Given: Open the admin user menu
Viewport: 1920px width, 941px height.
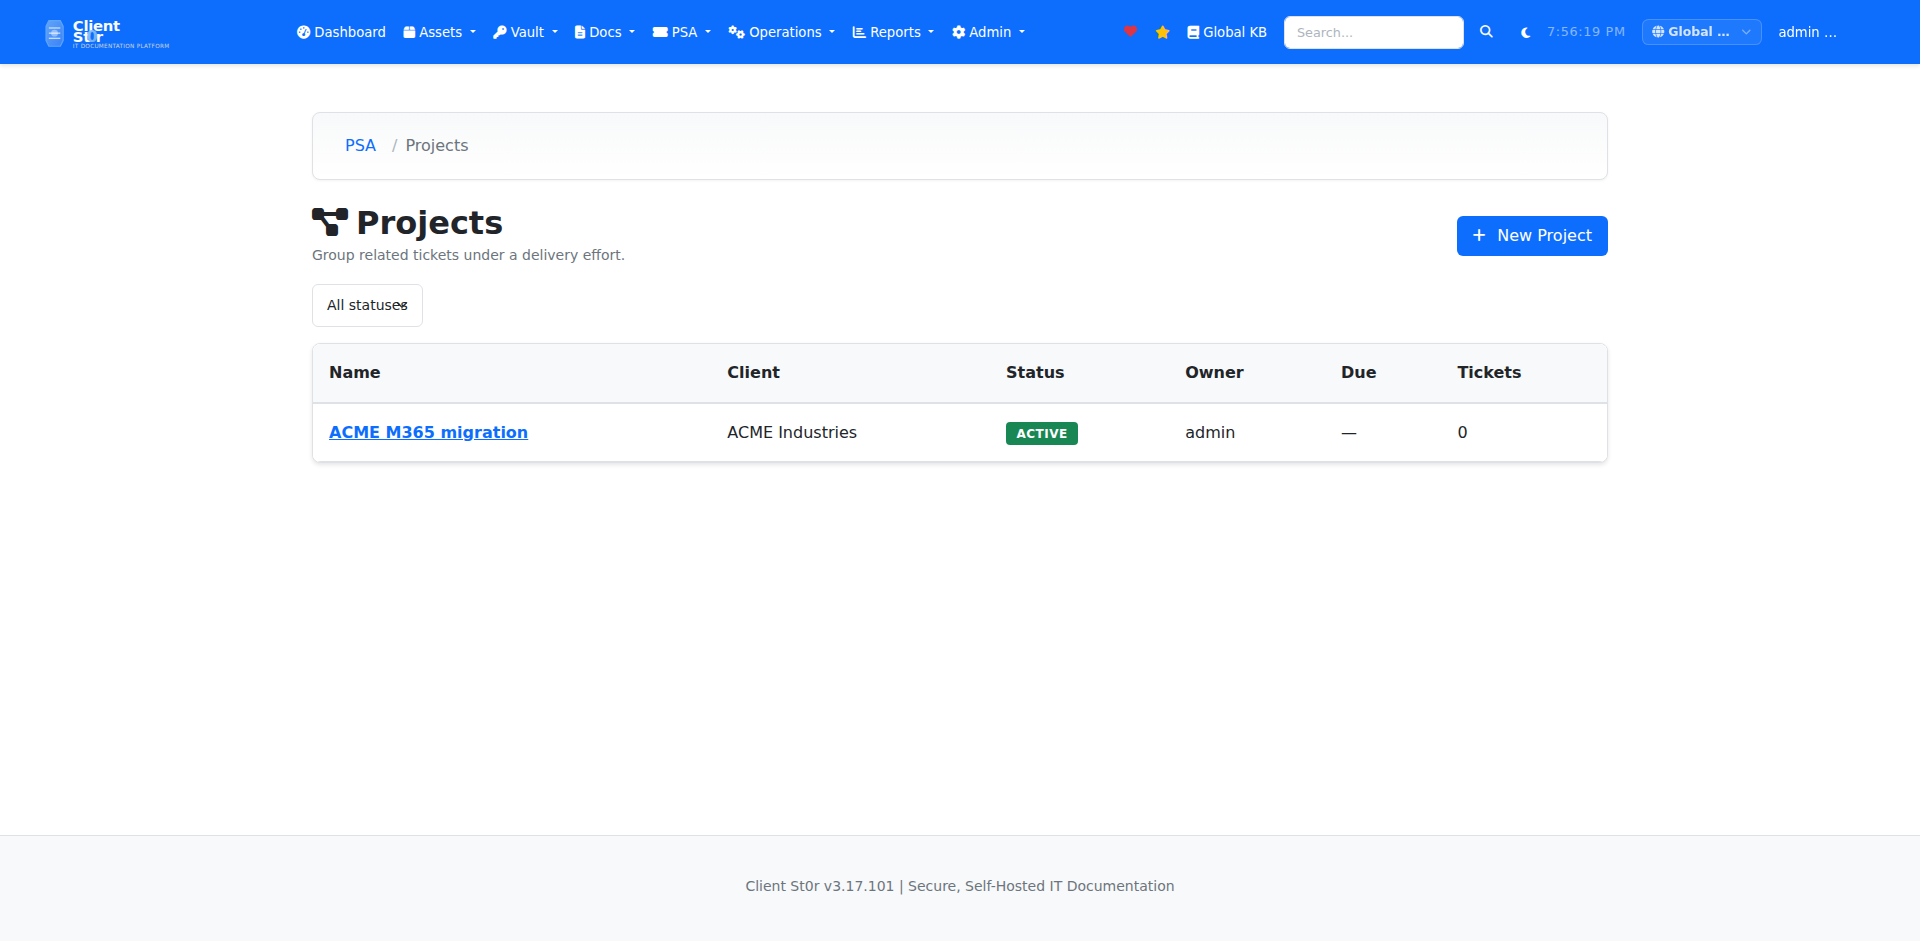Looking at the screenshot, I should [x=1807, y=32].
